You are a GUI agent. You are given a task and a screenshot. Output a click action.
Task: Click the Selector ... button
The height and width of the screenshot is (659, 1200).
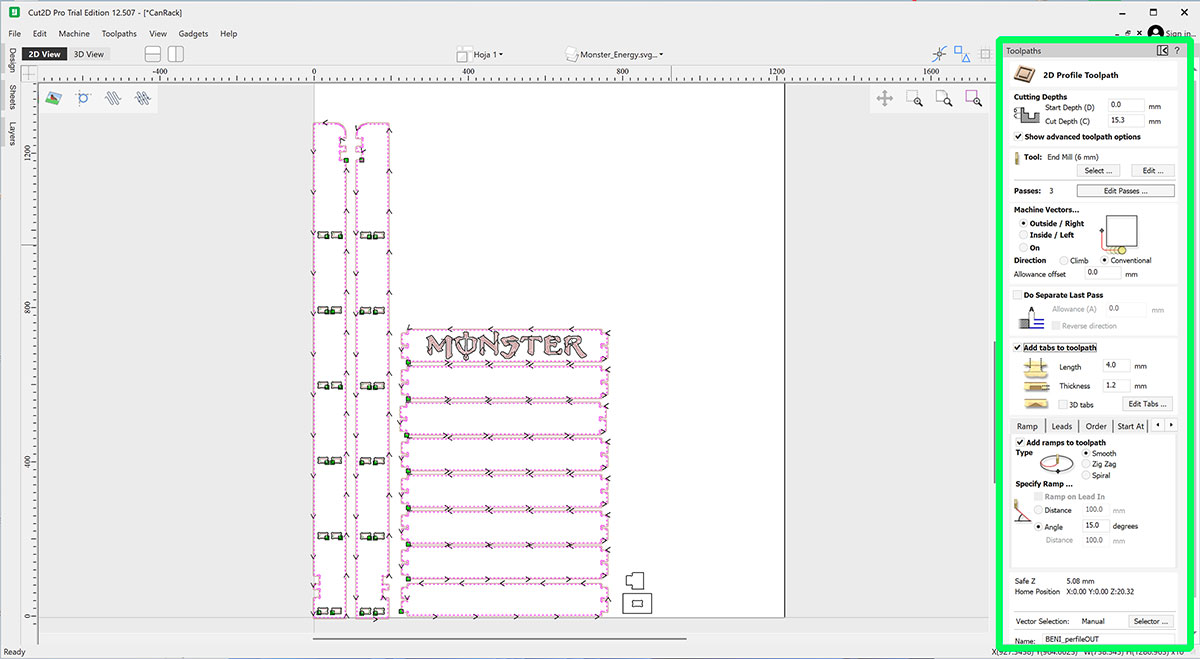(1151, 621)
